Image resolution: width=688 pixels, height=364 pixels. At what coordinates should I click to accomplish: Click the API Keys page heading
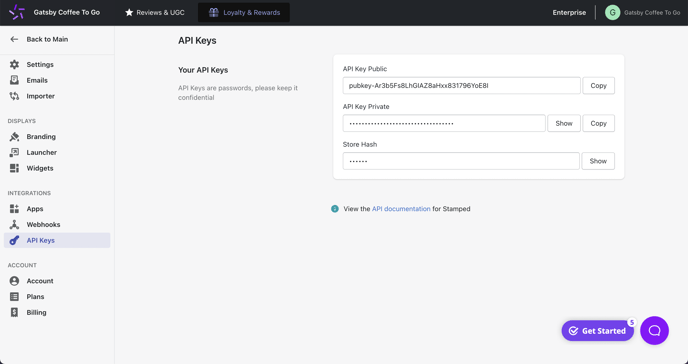tap(197, 40)
